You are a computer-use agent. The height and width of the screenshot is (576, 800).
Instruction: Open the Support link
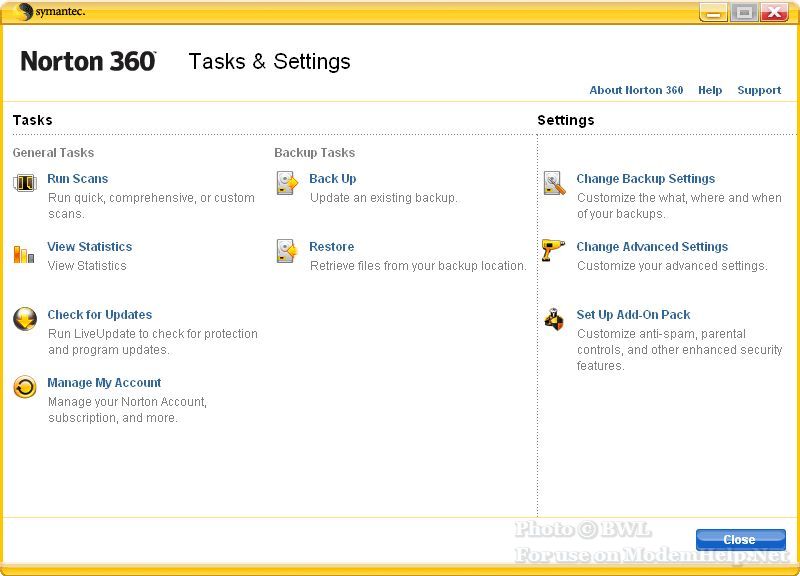click(759, 90)
